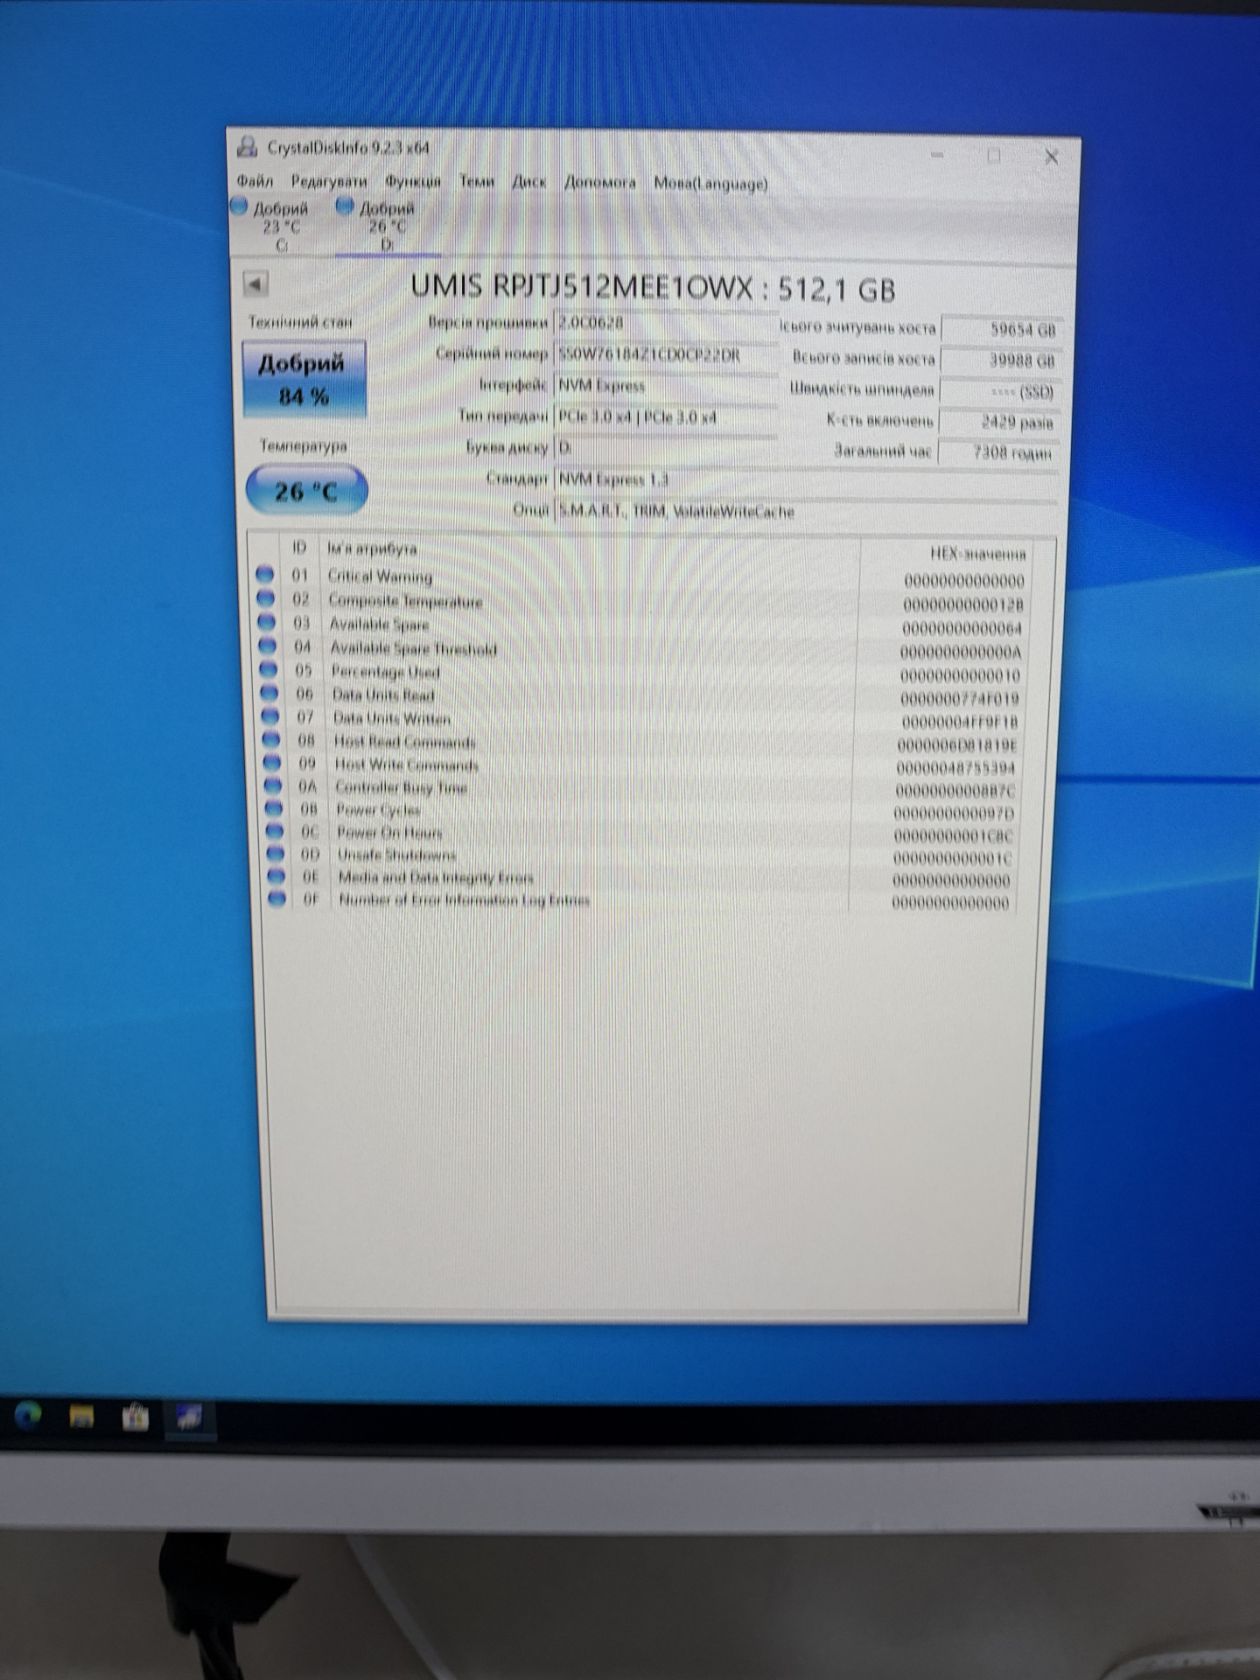The width and height of the screenshot is (1260, 1680).
Task: Click the CrystalDiskInfo taskbar icon
Action: coord(190,1417)
